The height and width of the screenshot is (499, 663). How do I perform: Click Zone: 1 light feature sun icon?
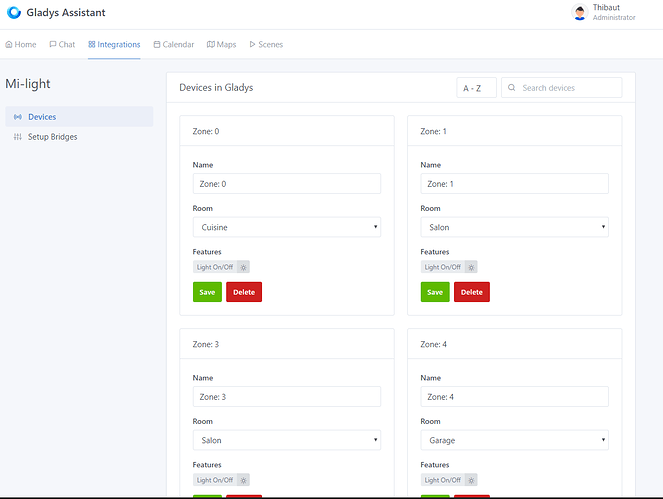pyautogui.click(x=471, y=267)
